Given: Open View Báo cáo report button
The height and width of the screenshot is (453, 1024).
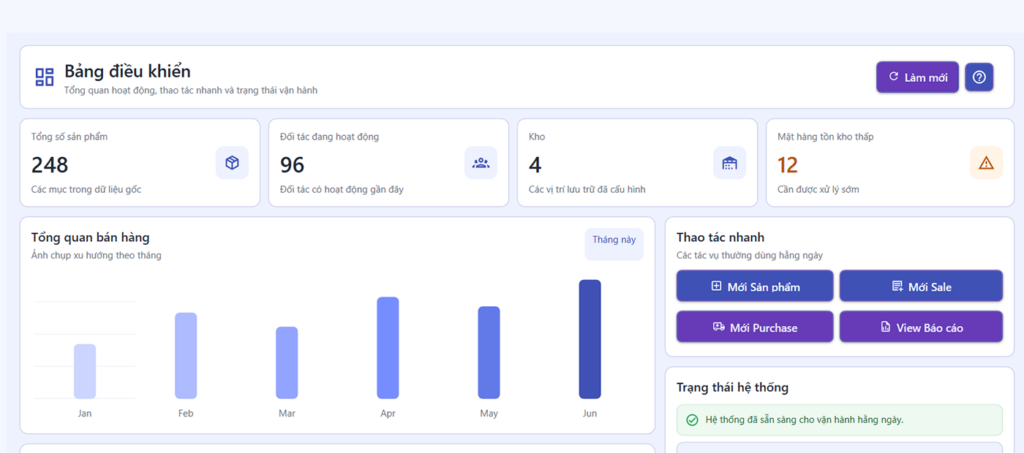Looking at the screenshot, I should pos(920,327).
